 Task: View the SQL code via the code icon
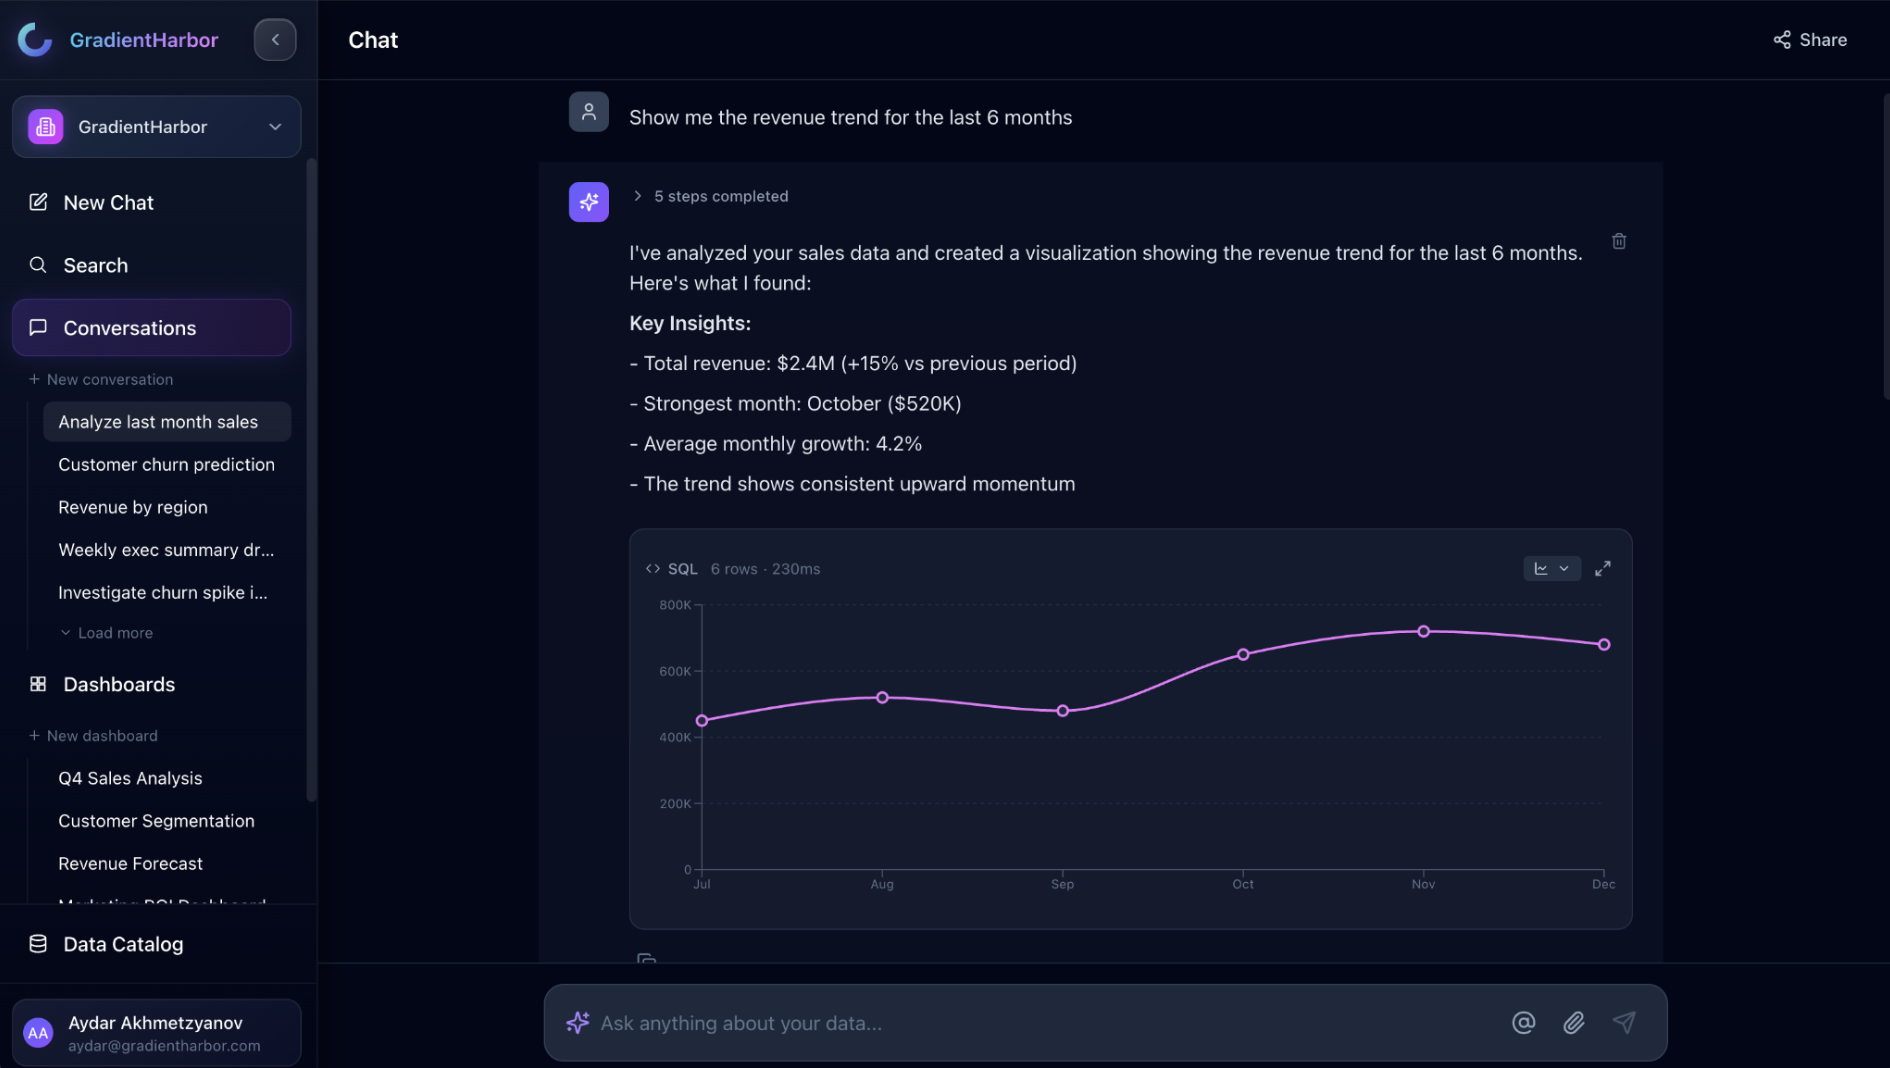652,568
